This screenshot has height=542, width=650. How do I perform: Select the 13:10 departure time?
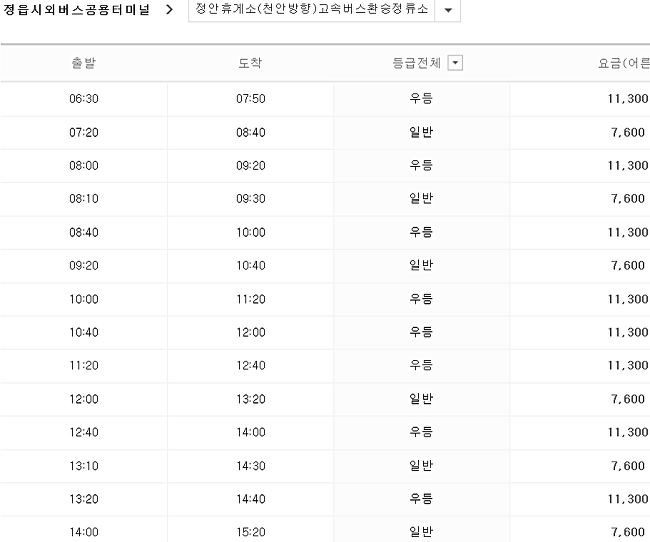point(84,466)
